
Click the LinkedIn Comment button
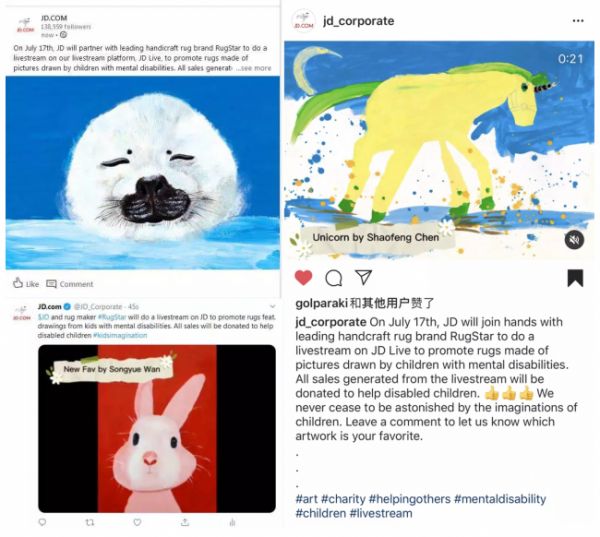pos(70,284)
